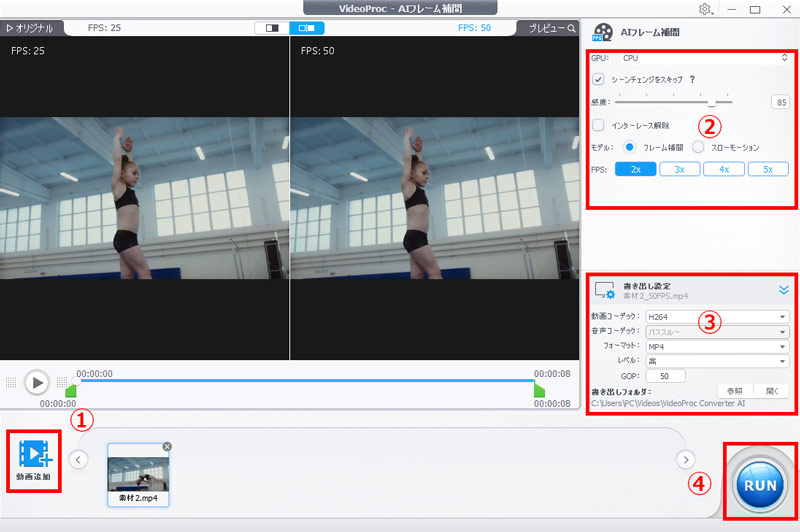Click the 素材2_50FPS.mp4 output filename

click(x=655, y=296)
